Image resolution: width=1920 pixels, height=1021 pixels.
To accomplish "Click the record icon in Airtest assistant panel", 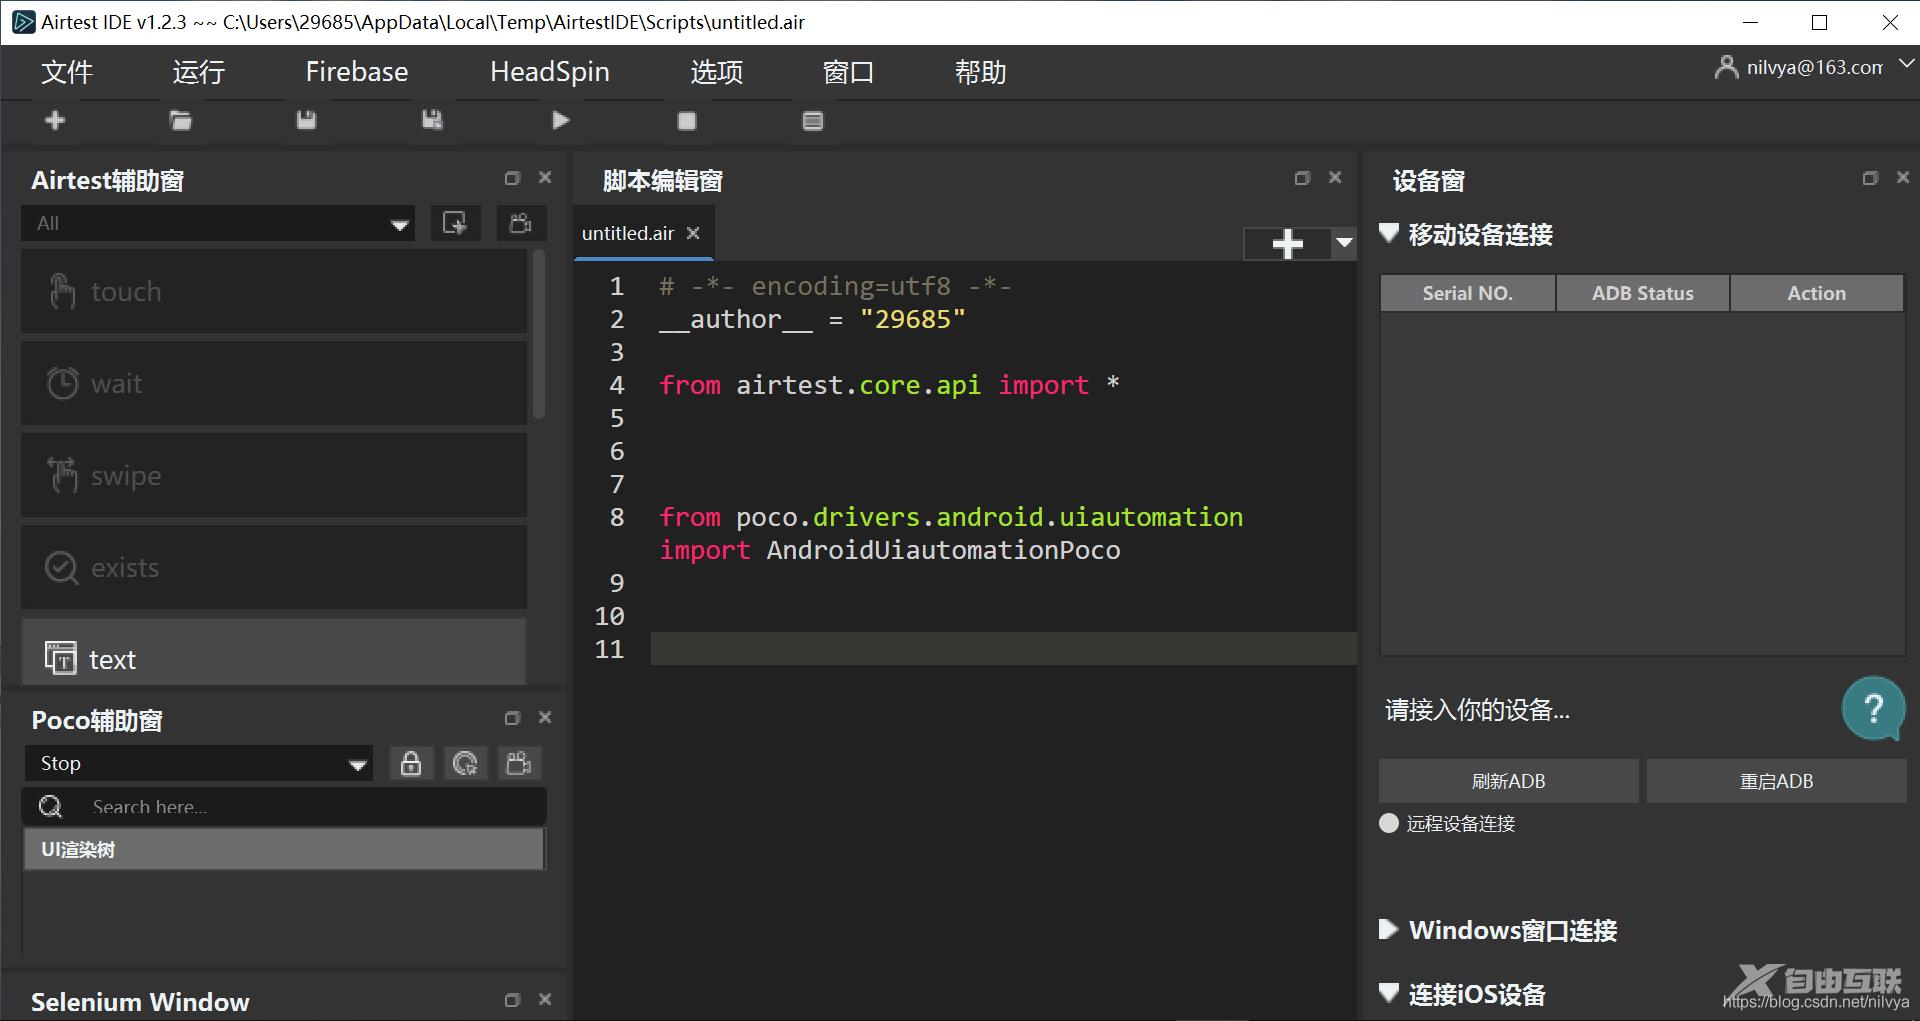I will 521,223.
